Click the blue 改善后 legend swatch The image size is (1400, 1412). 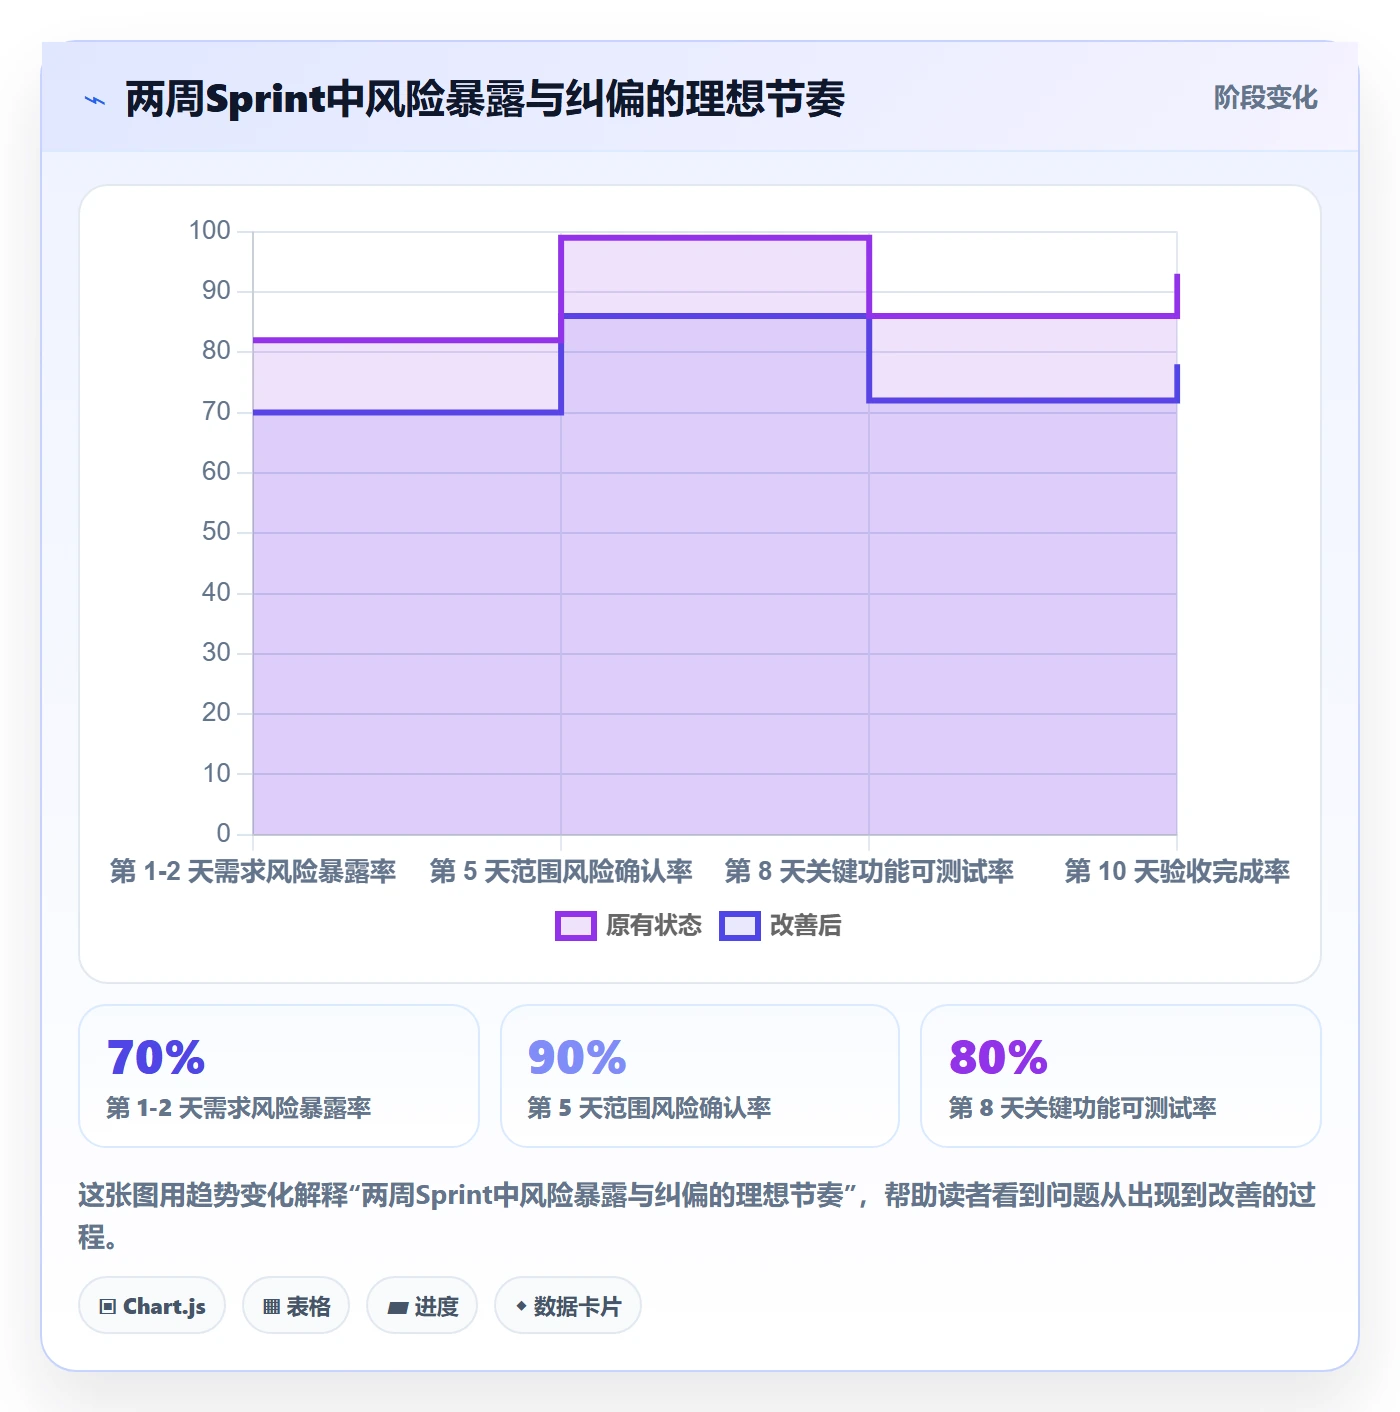coord(740,926)
